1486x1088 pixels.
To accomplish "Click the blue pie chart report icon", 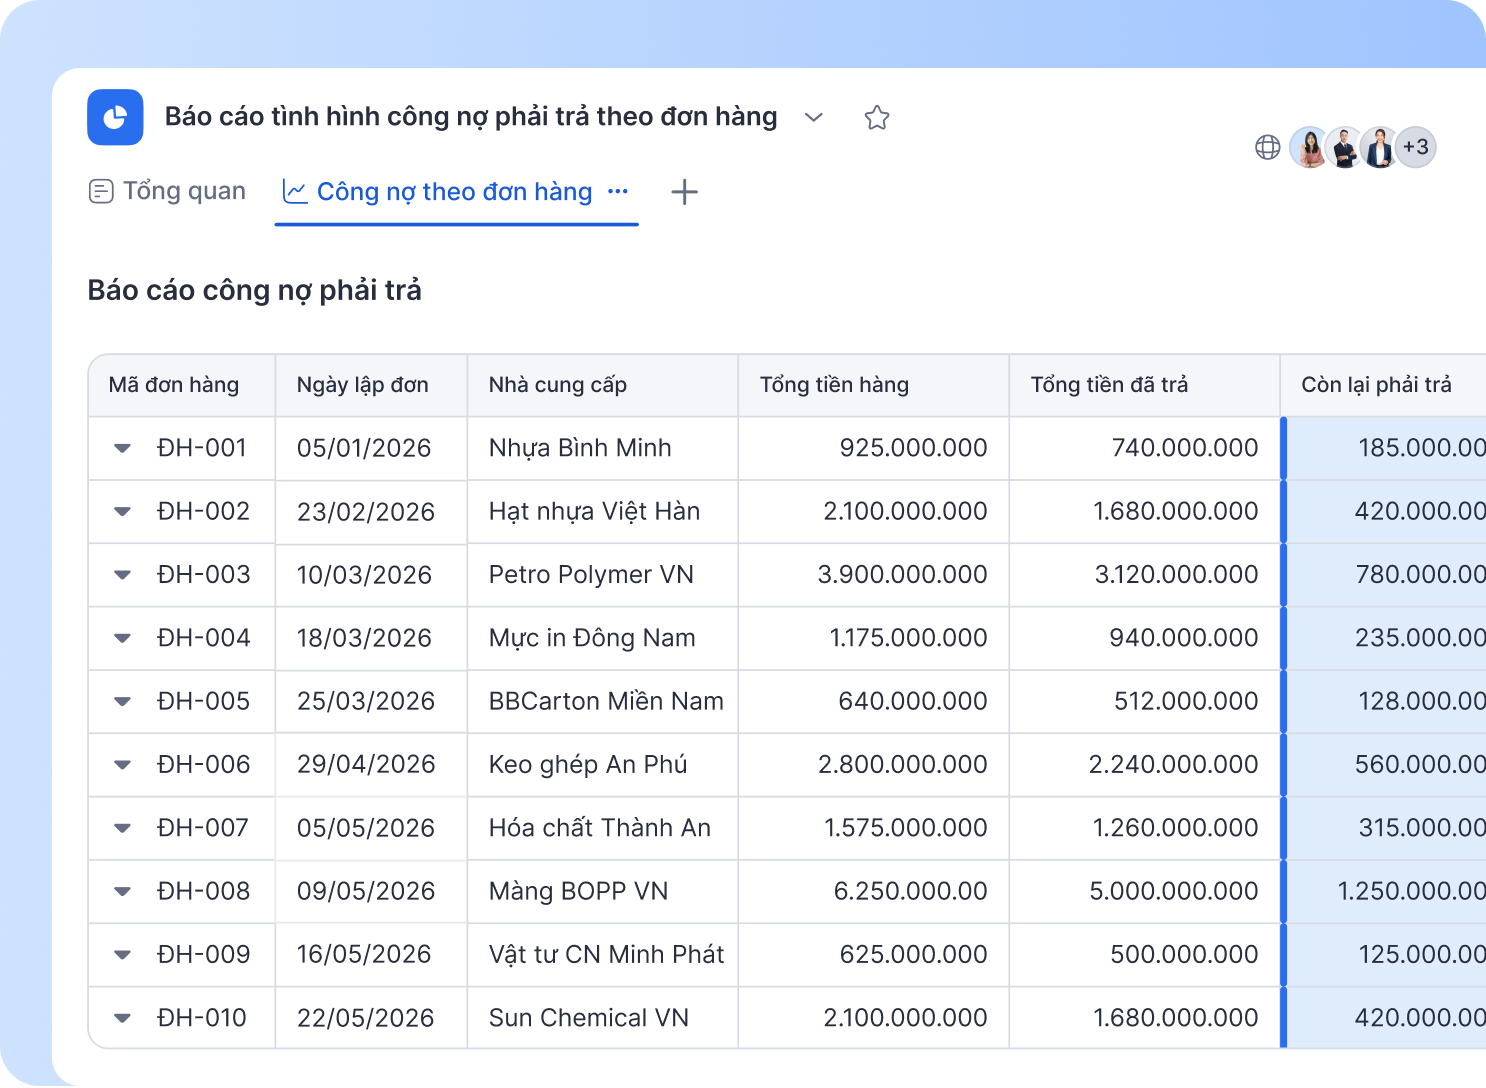I will [x=115, y=117].
